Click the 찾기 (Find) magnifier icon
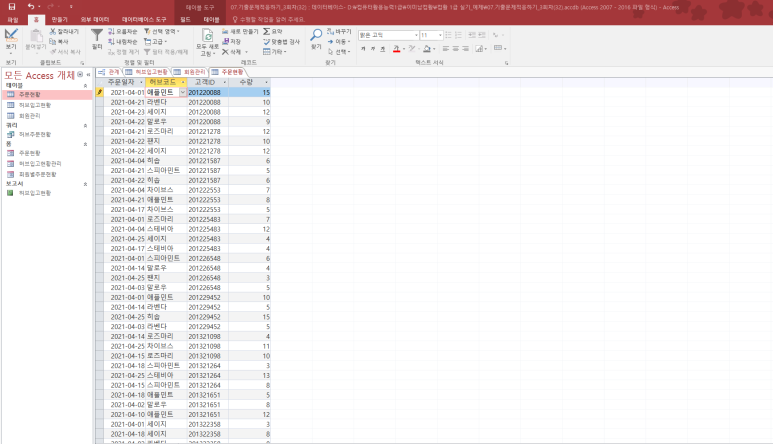This screenshot has width=773, height=444. (316, 38)
